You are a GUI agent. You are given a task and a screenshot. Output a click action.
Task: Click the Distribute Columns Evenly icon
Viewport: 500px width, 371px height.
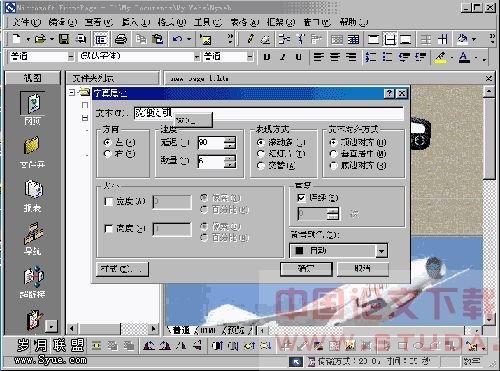[x=443, y=39]
